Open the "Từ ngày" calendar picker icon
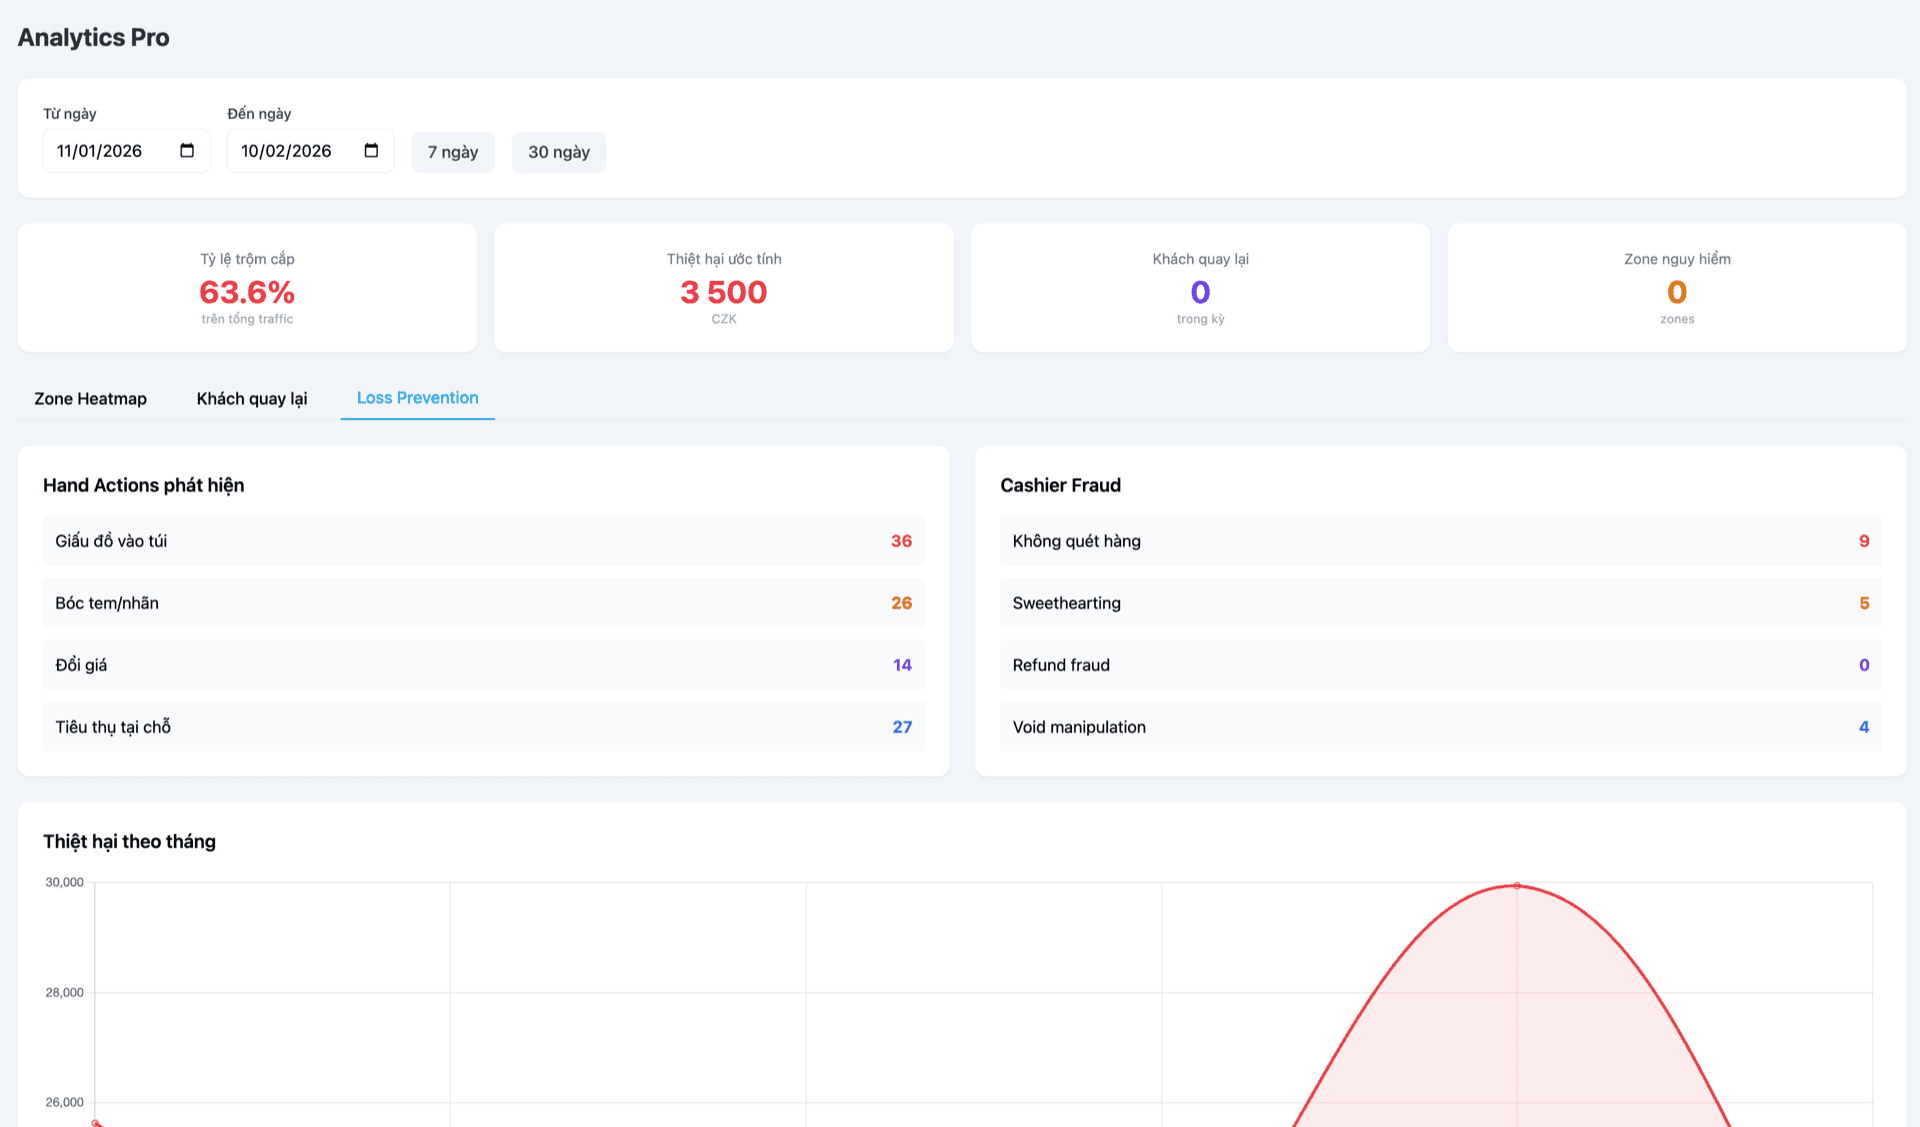1920x1127 pixels. [x=186, y=150]
